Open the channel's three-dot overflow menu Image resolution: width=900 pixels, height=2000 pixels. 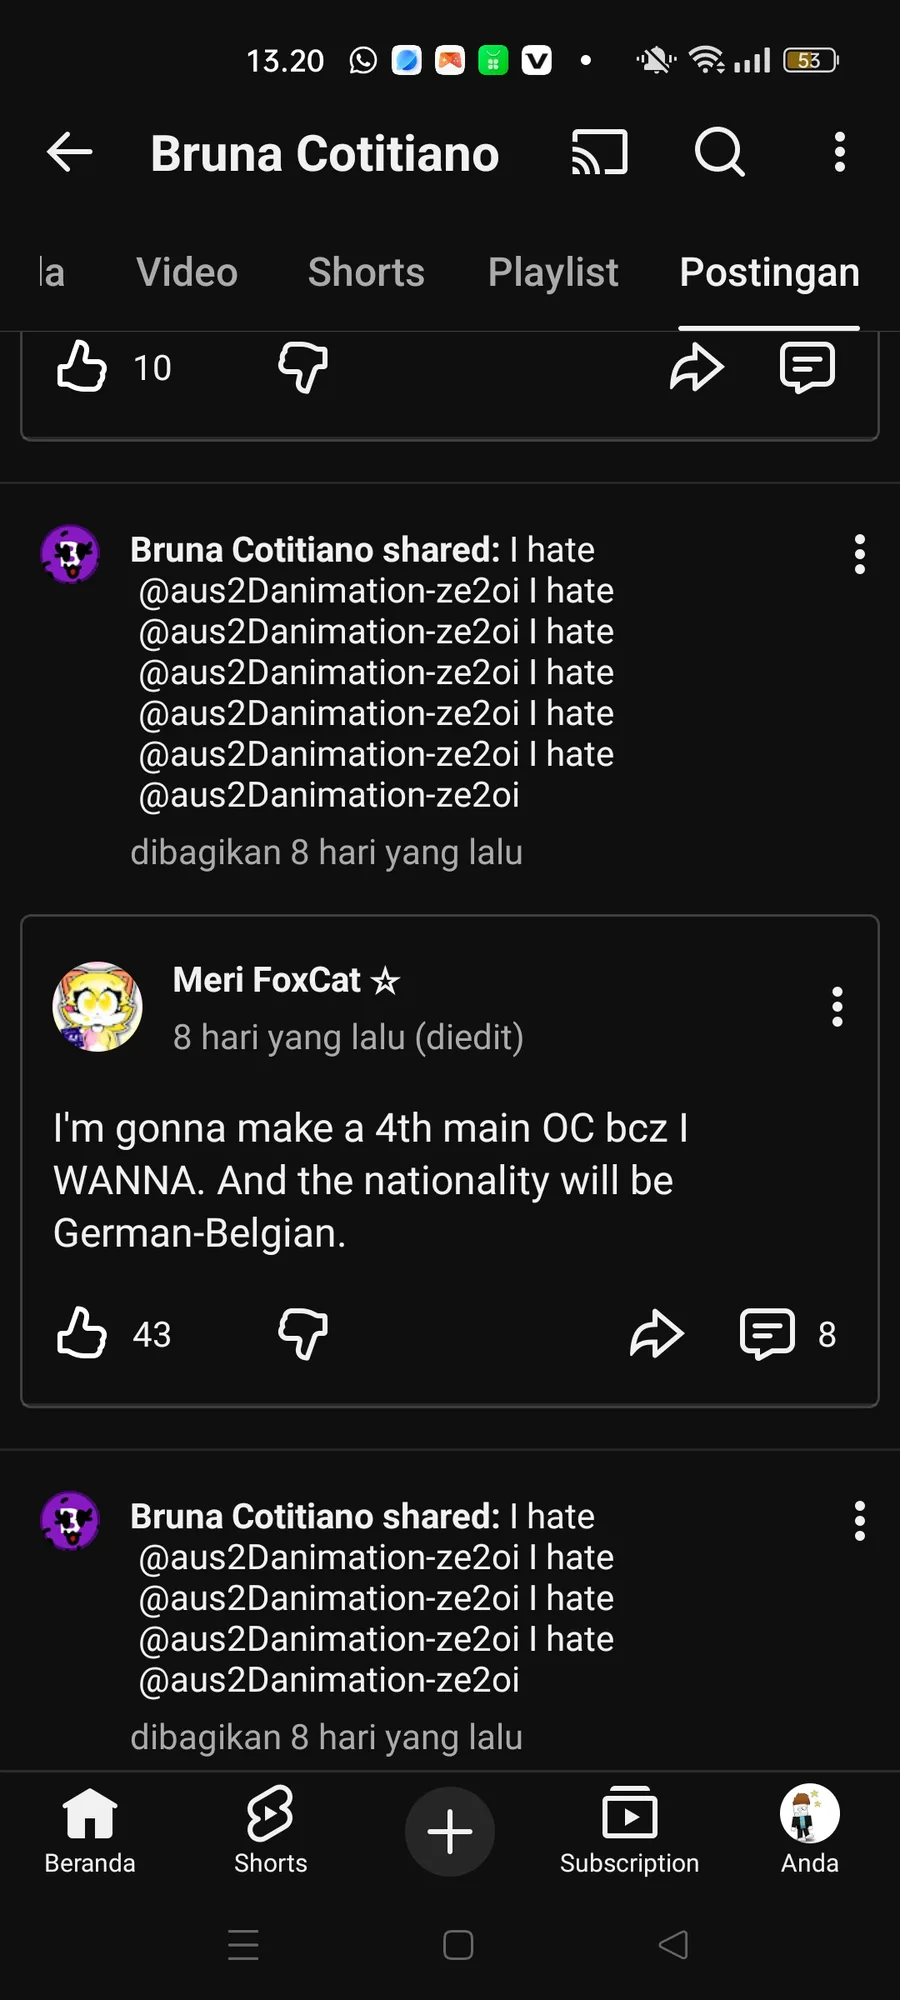pyautogui.click(x=840, y=153)
